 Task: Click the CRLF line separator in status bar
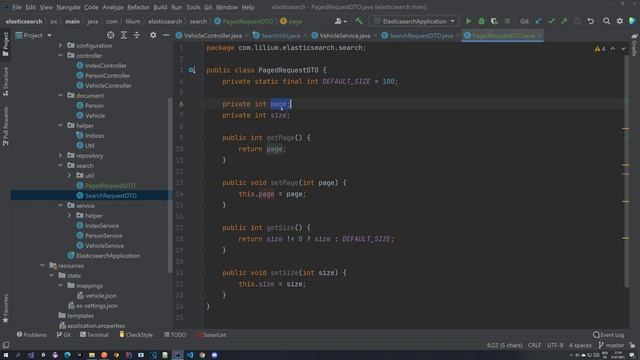534,345
